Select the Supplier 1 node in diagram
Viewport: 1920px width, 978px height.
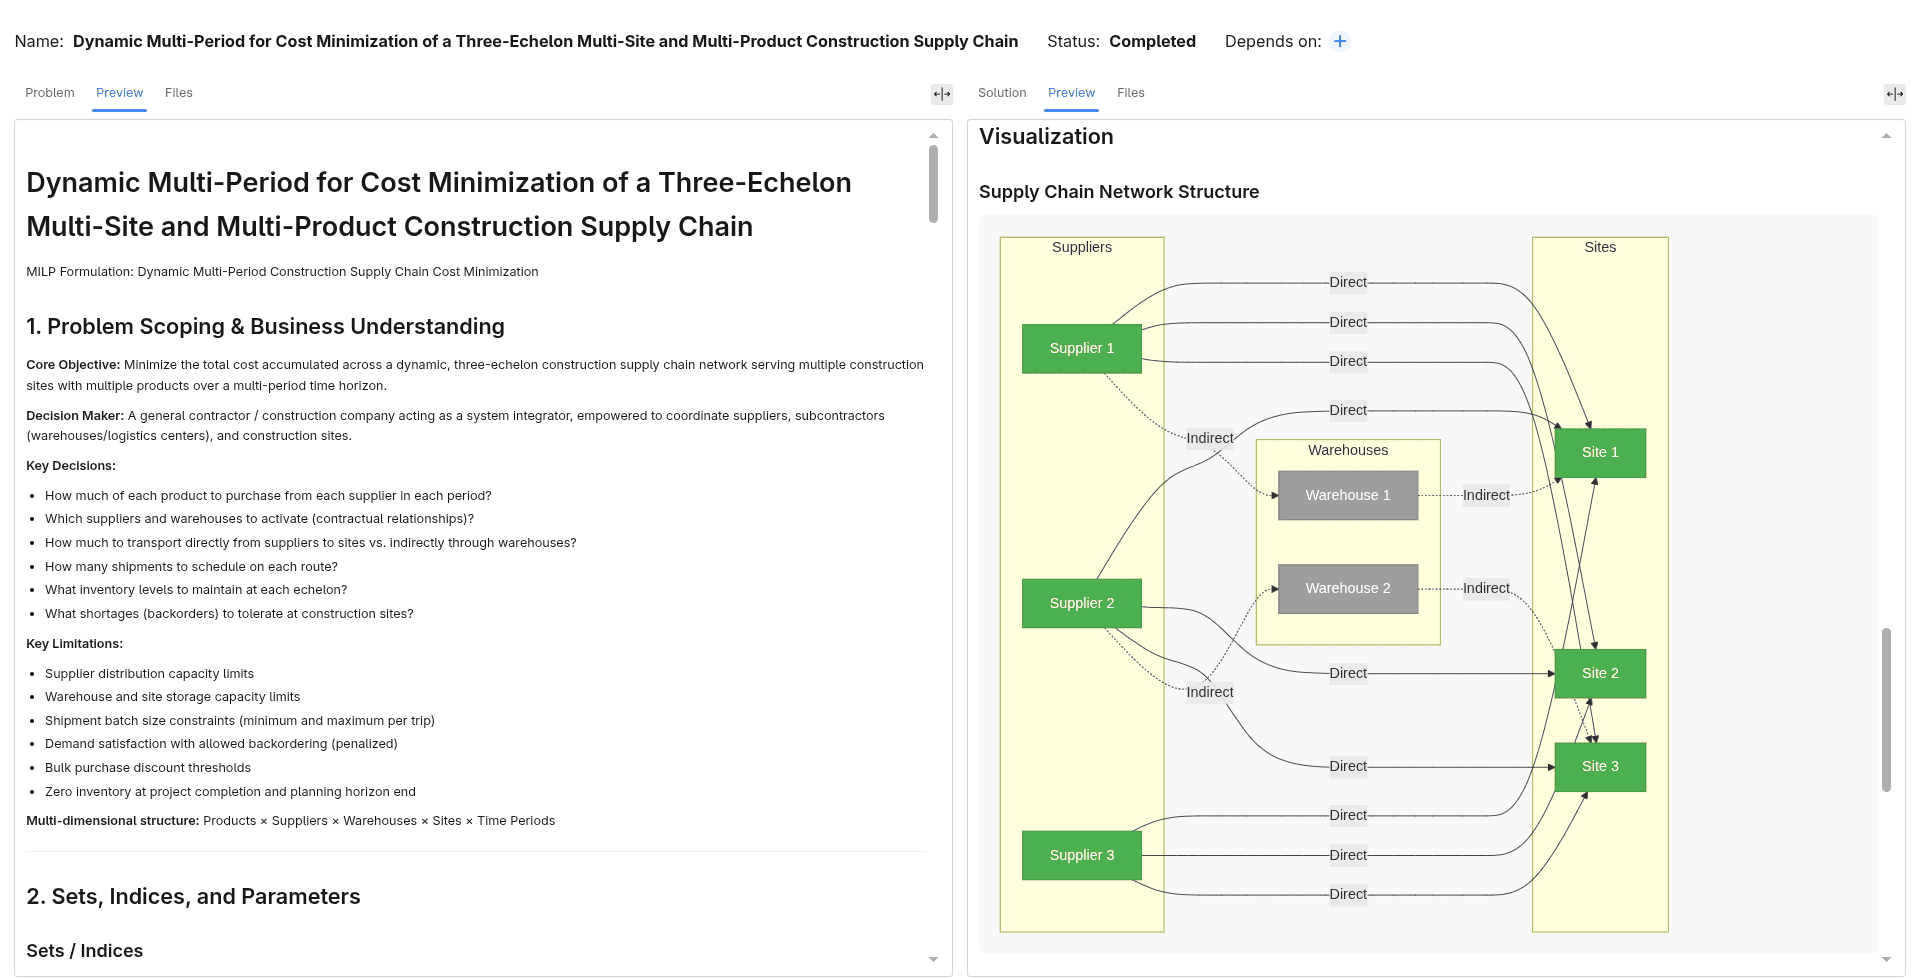[1081, 348]
